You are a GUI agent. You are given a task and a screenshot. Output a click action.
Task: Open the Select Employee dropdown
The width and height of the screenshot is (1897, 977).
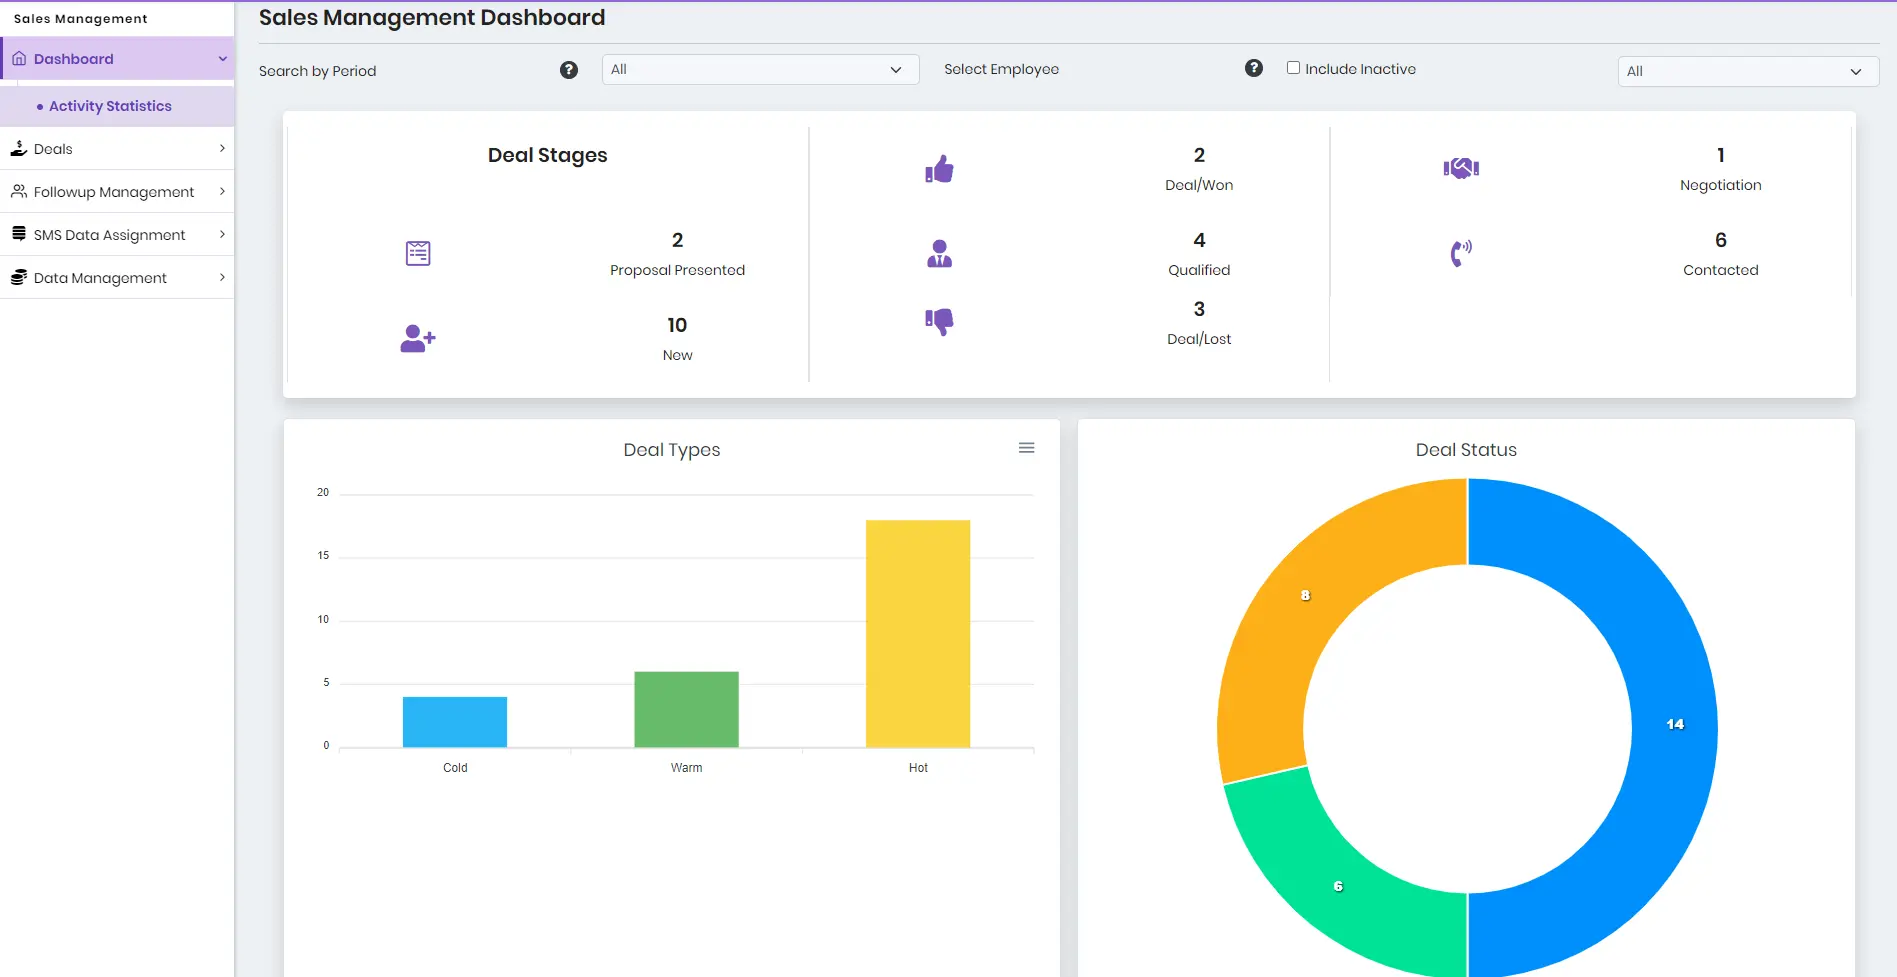(x=1747, y=72)
